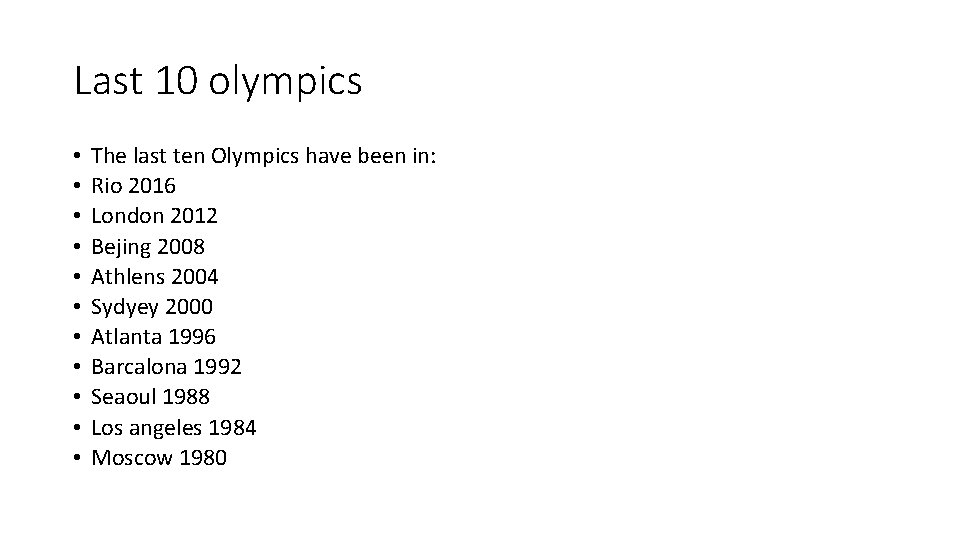
Task: Click the 'Sydyey 2000' bullet text
Action: 152,307
